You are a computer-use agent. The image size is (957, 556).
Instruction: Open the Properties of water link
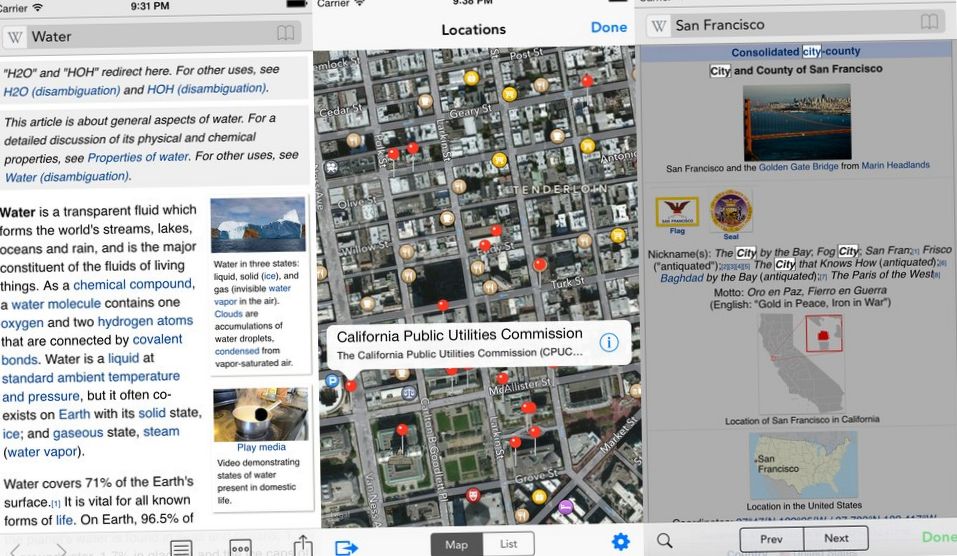(139, 157)
